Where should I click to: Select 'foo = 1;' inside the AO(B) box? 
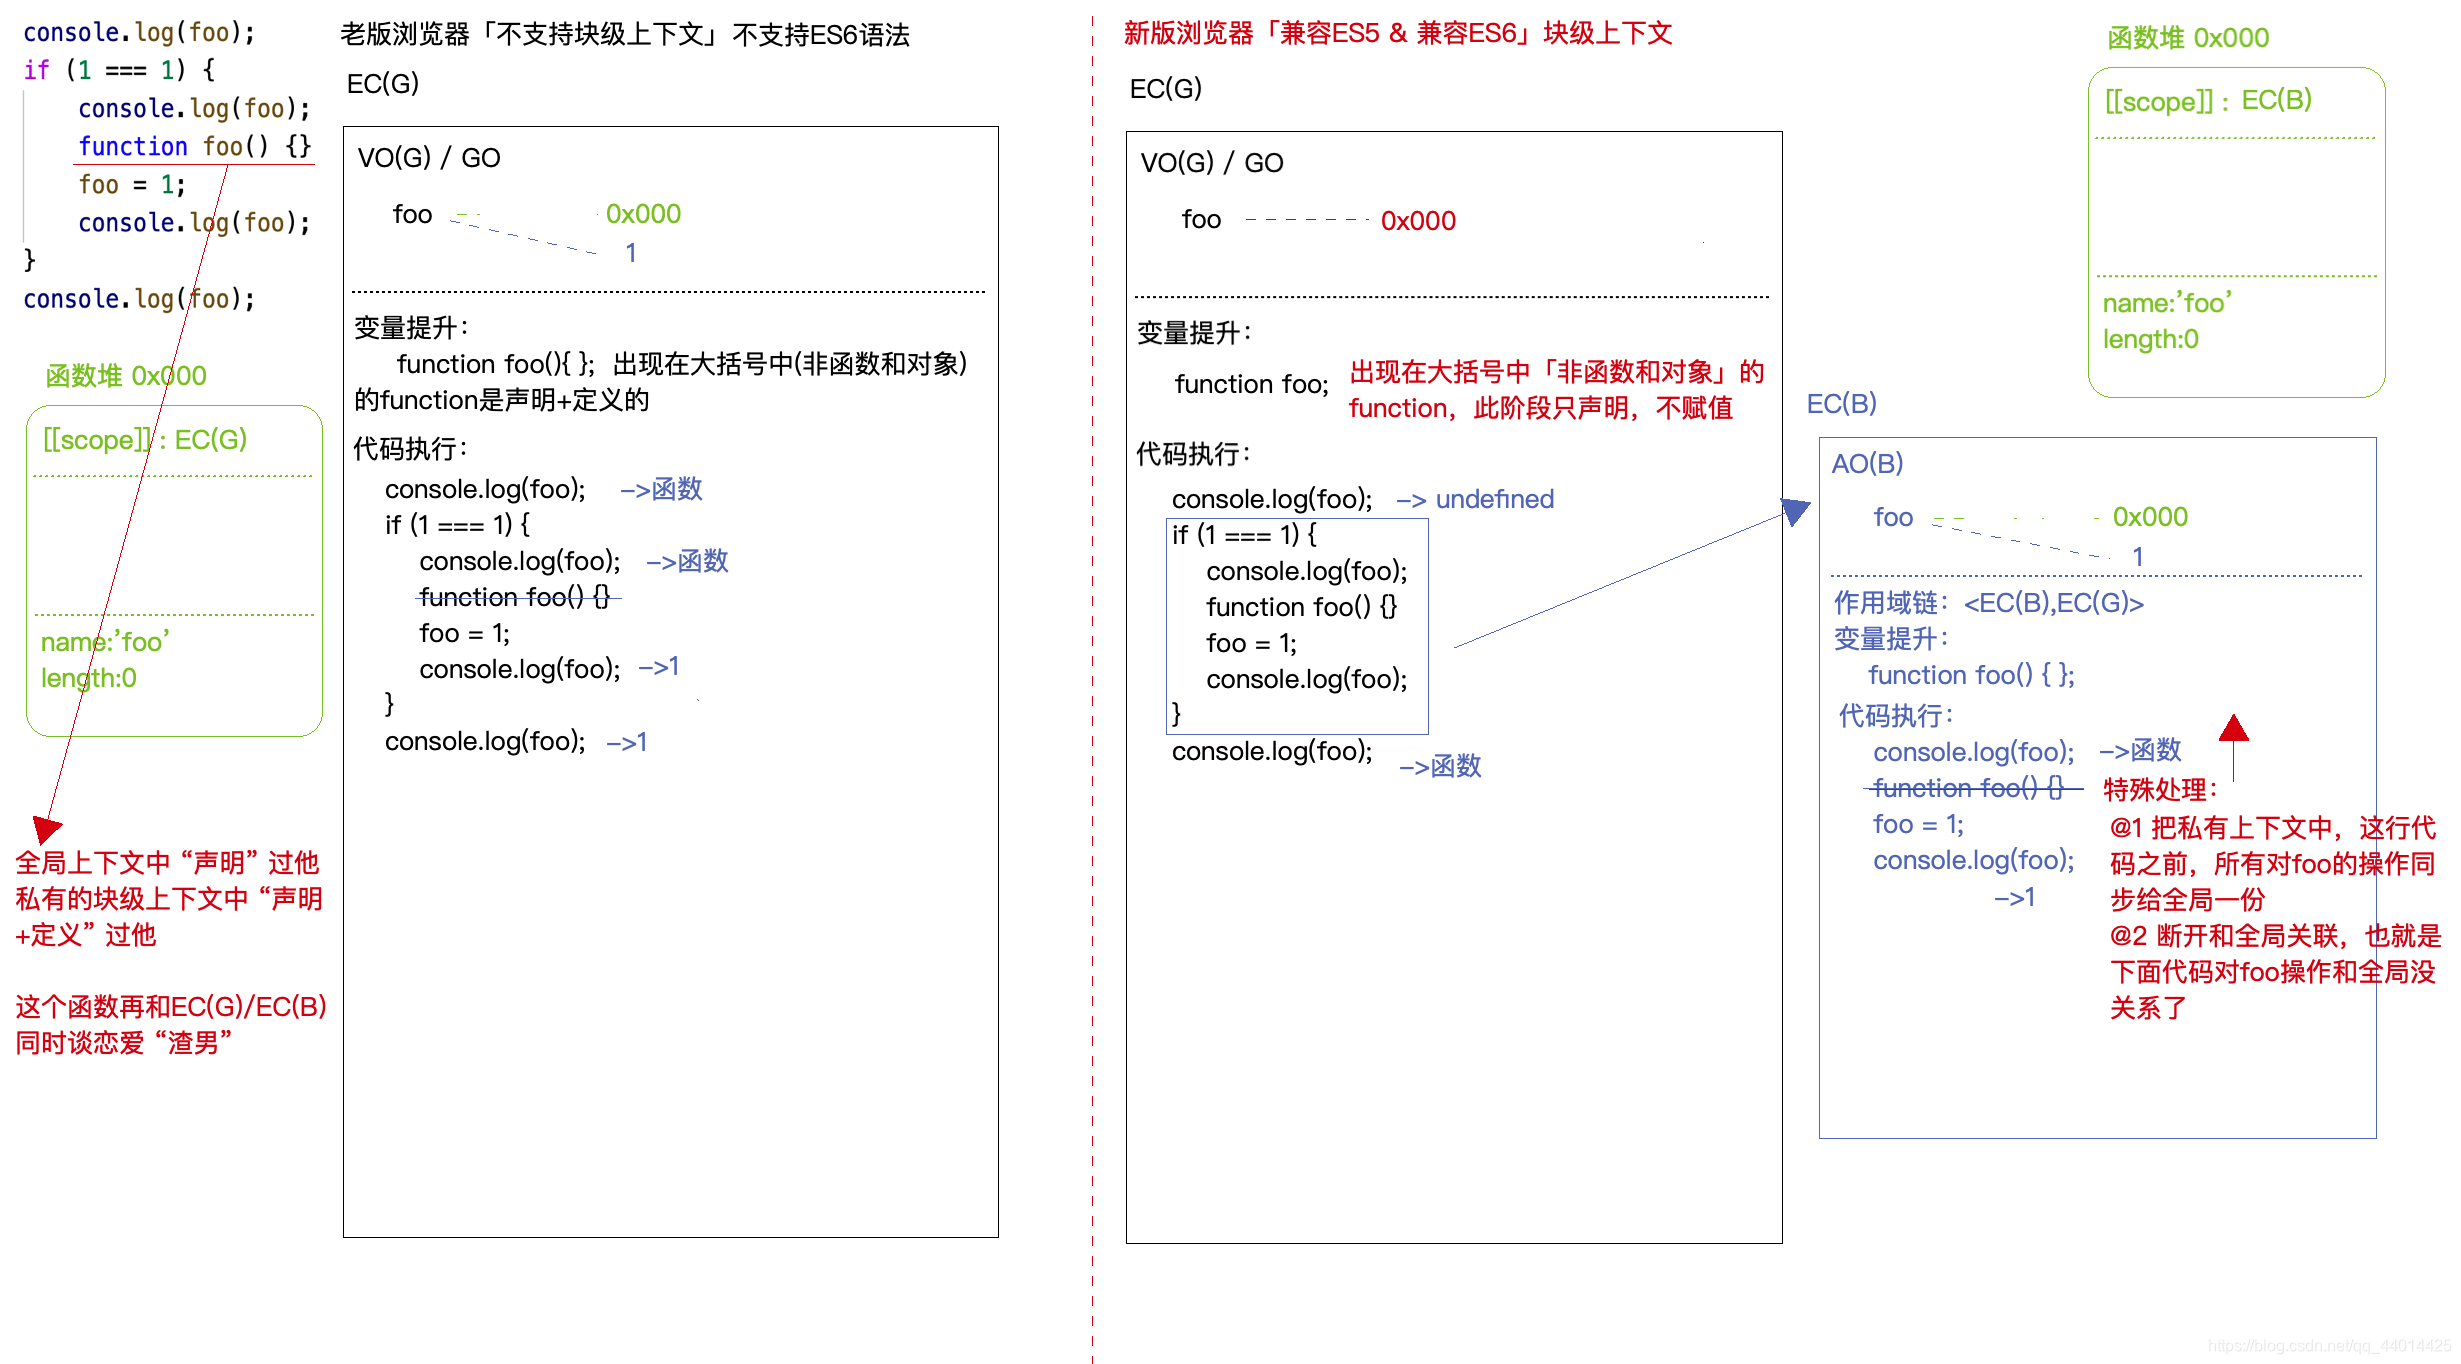pyautogui.click(x=1918, y=825)
